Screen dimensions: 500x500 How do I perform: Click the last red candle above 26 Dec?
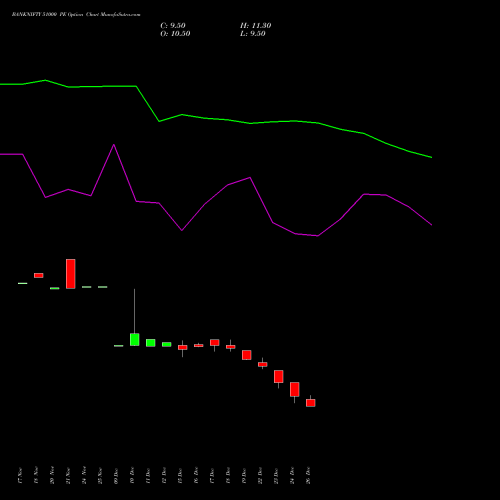pyautogui.click(x=311, y=403)
